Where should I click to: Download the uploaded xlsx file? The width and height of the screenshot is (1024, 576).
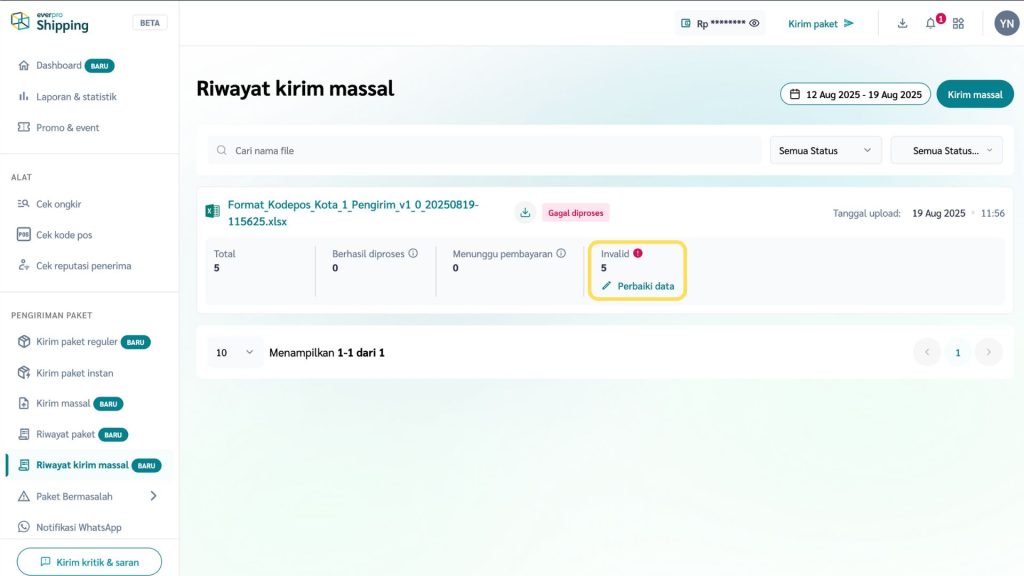click(525, 212)
